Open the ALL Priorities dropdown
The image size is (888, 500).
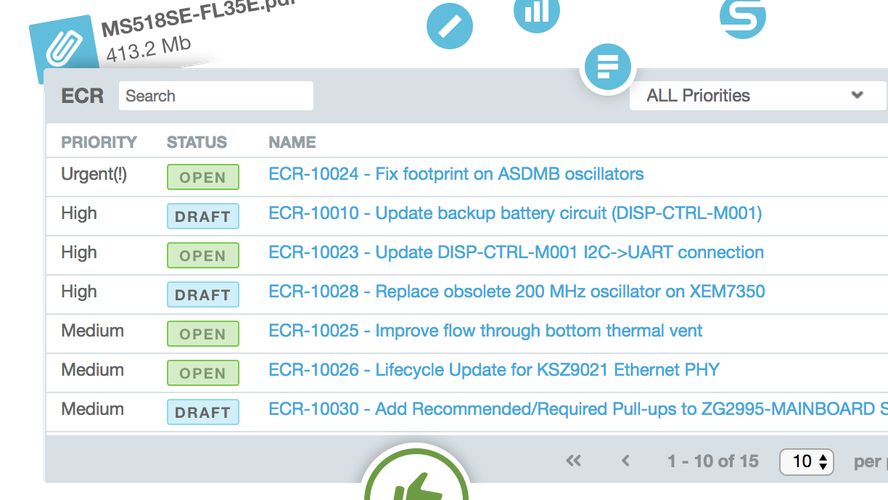pos(758,95)
